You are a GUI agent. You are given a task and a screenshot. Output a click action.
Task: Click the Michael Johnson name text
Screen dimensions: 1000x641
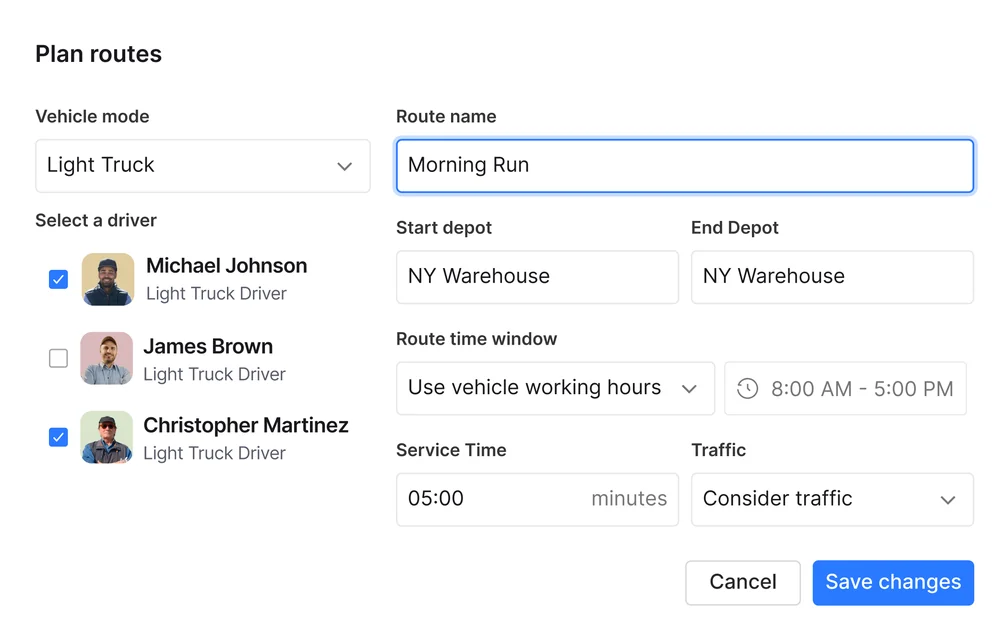pos(226,265)
